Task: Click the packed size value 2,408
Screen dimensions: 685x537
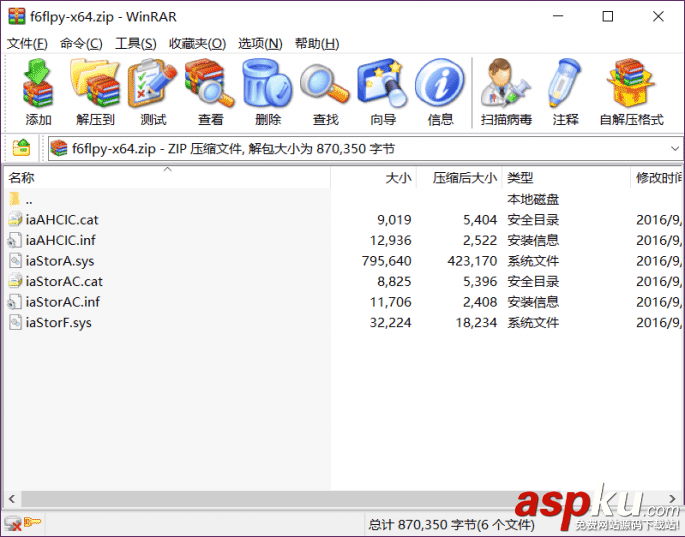Action: (480, 302)
